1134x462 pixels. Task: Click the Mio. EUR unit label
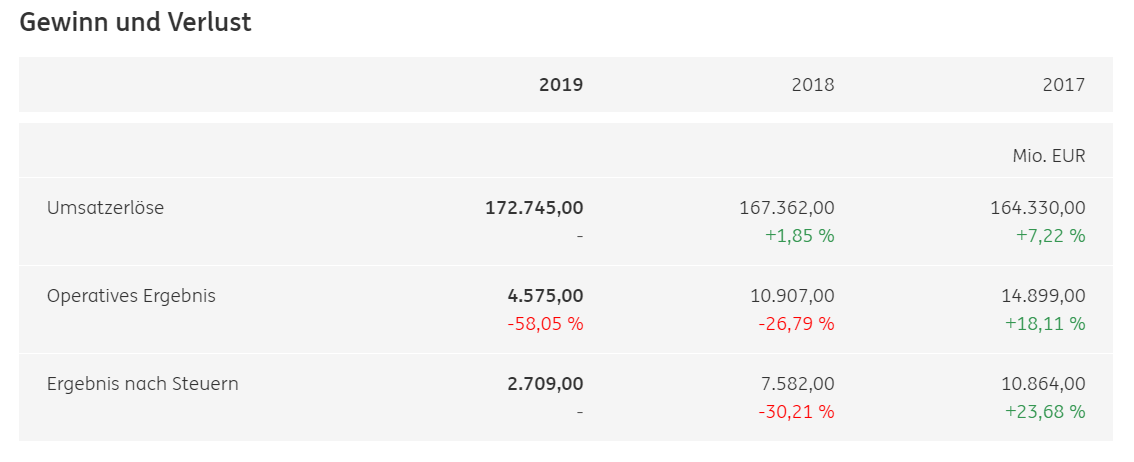pos(1049,155)
